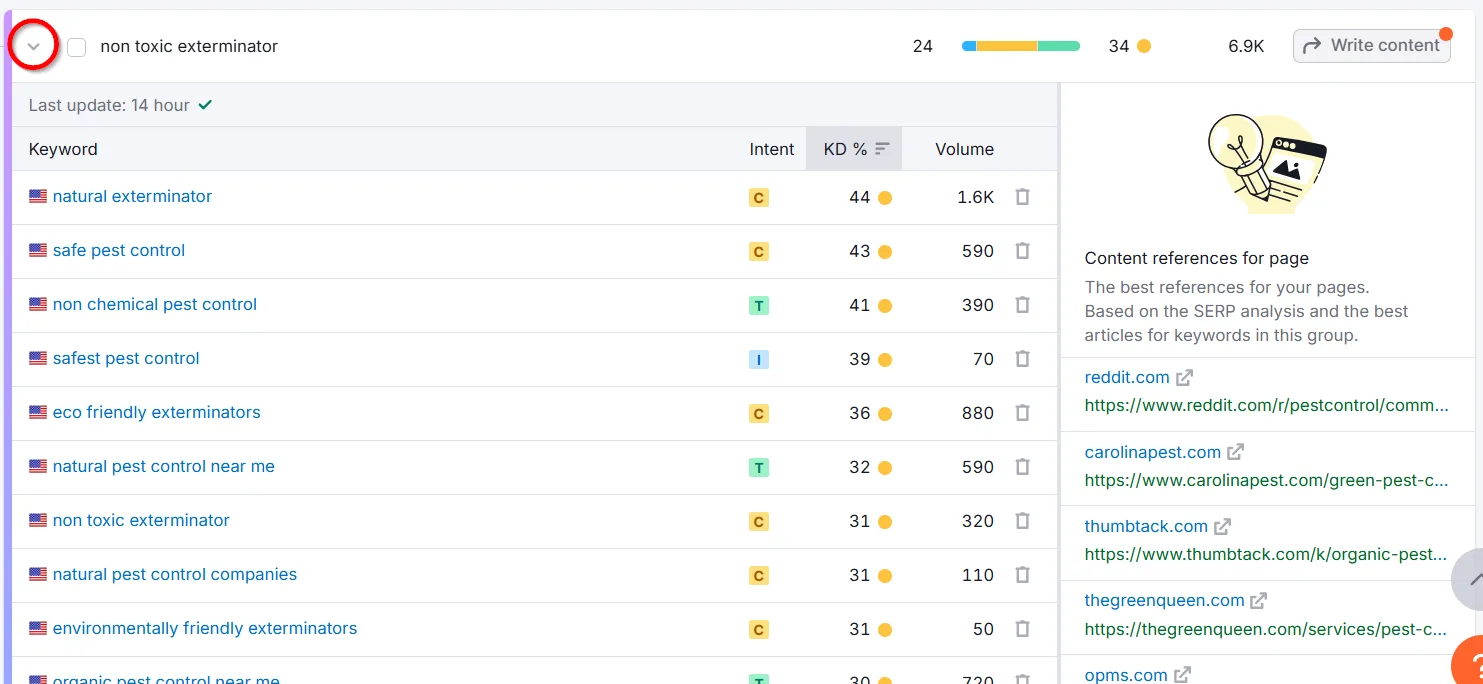Delete non toxic exterminator keyword row
1483x684 pixels.
click(1022, 521)
